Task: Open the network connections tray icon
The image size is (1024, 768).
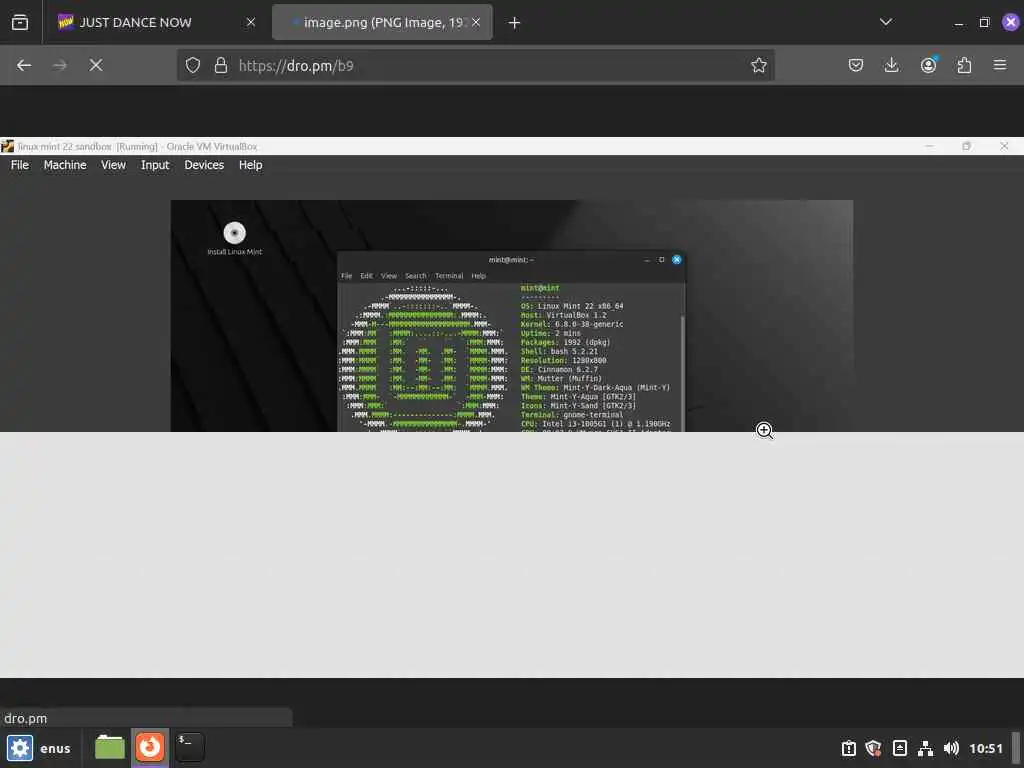Action: click(x=925, y=748)
